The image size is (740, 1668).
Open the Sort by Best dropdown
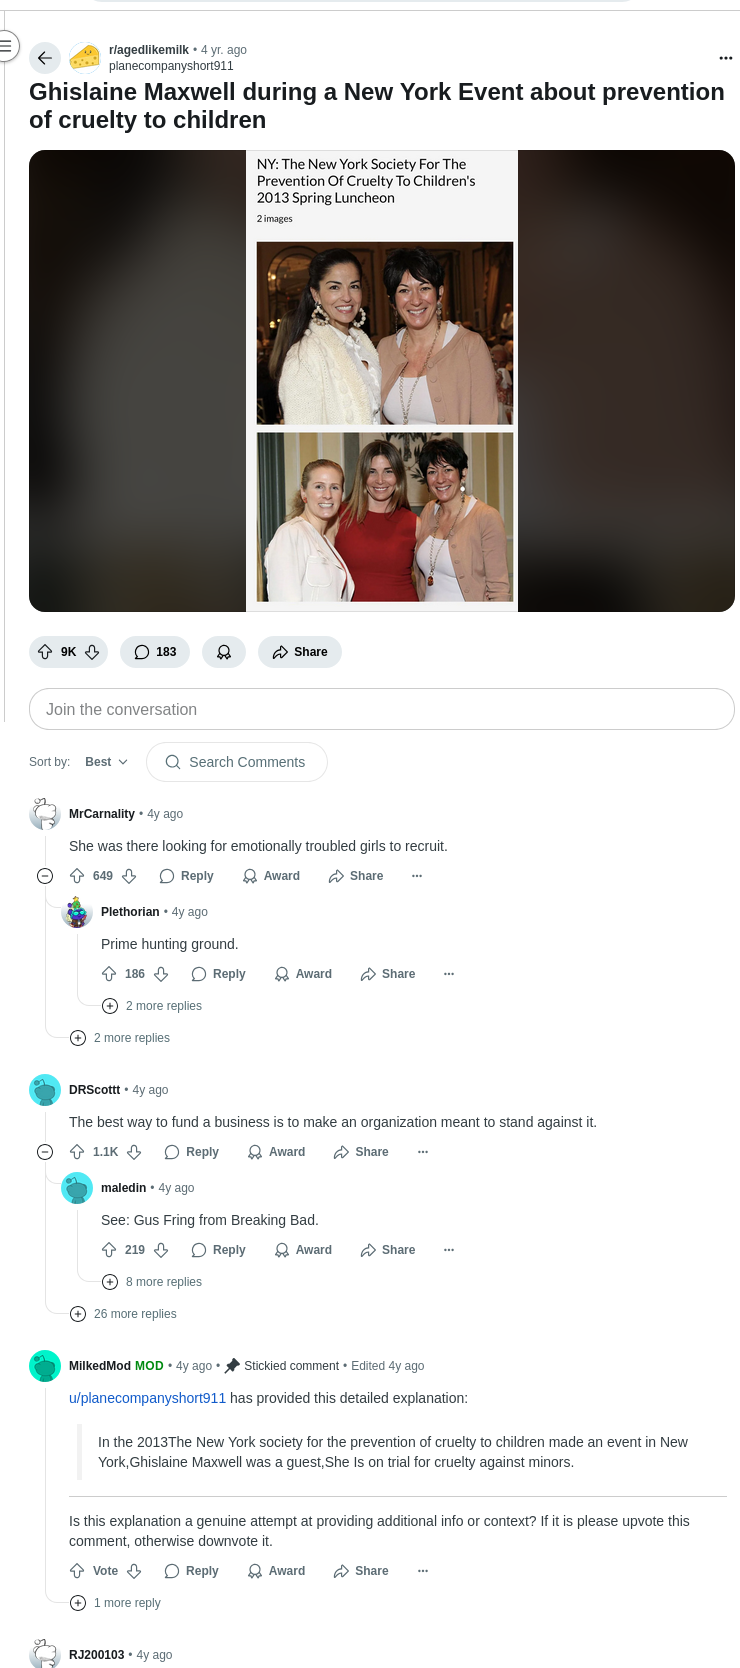(x=106, y=762)
